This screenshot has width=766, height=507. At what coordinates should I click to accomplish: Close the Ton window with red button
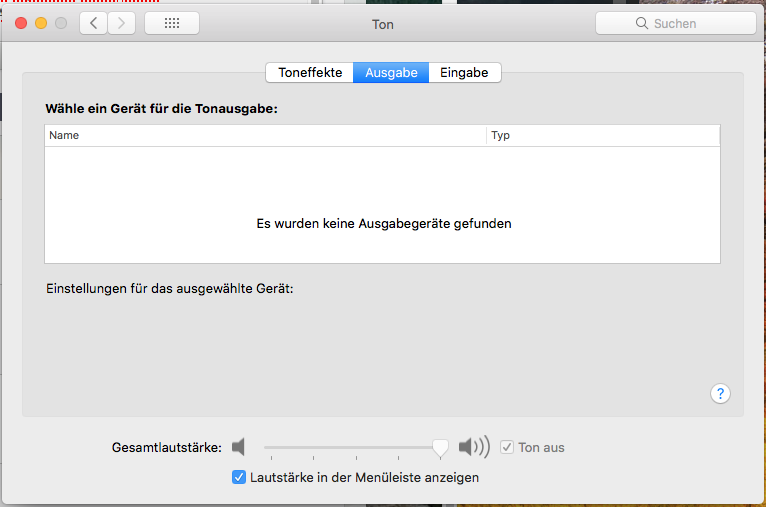coord(21,23)
